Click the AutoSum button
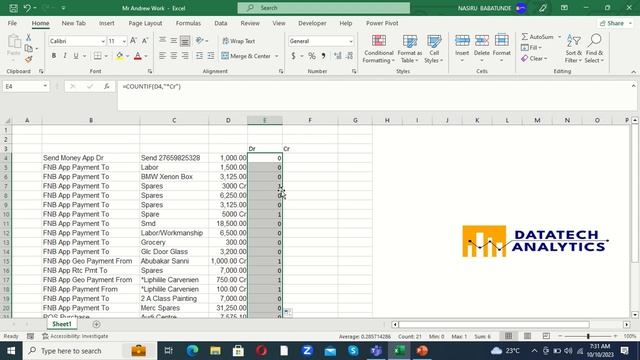 538,37
